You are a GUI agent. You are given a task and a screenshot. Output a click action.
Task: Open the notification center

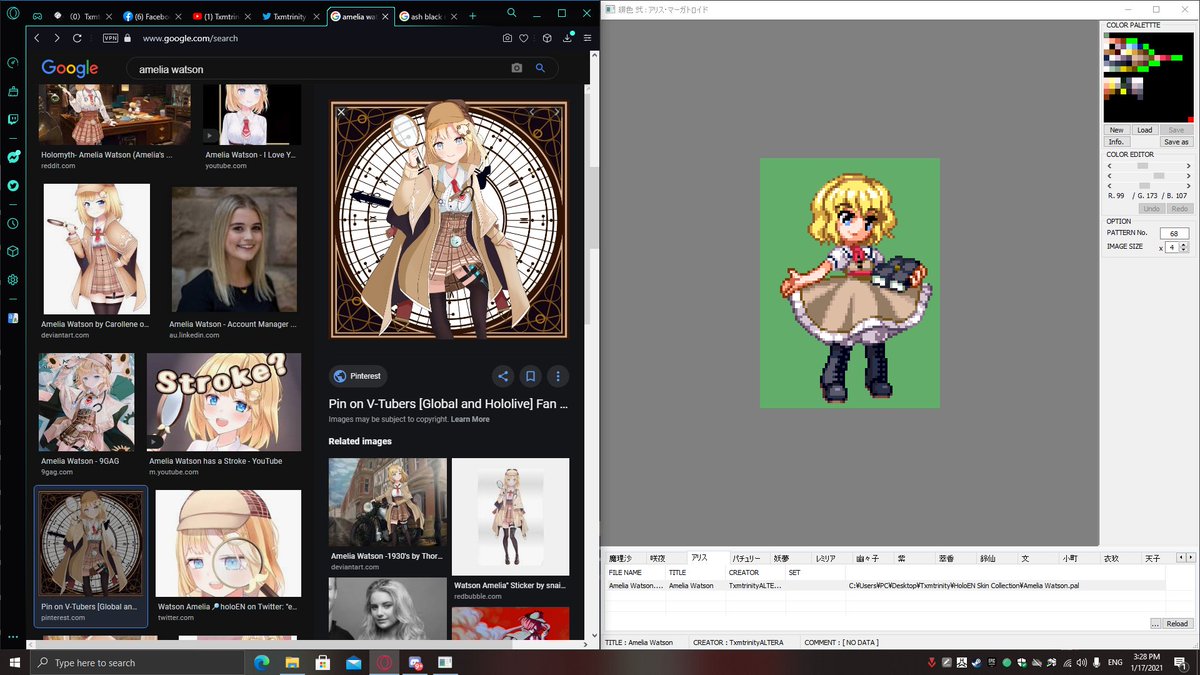1180,662
